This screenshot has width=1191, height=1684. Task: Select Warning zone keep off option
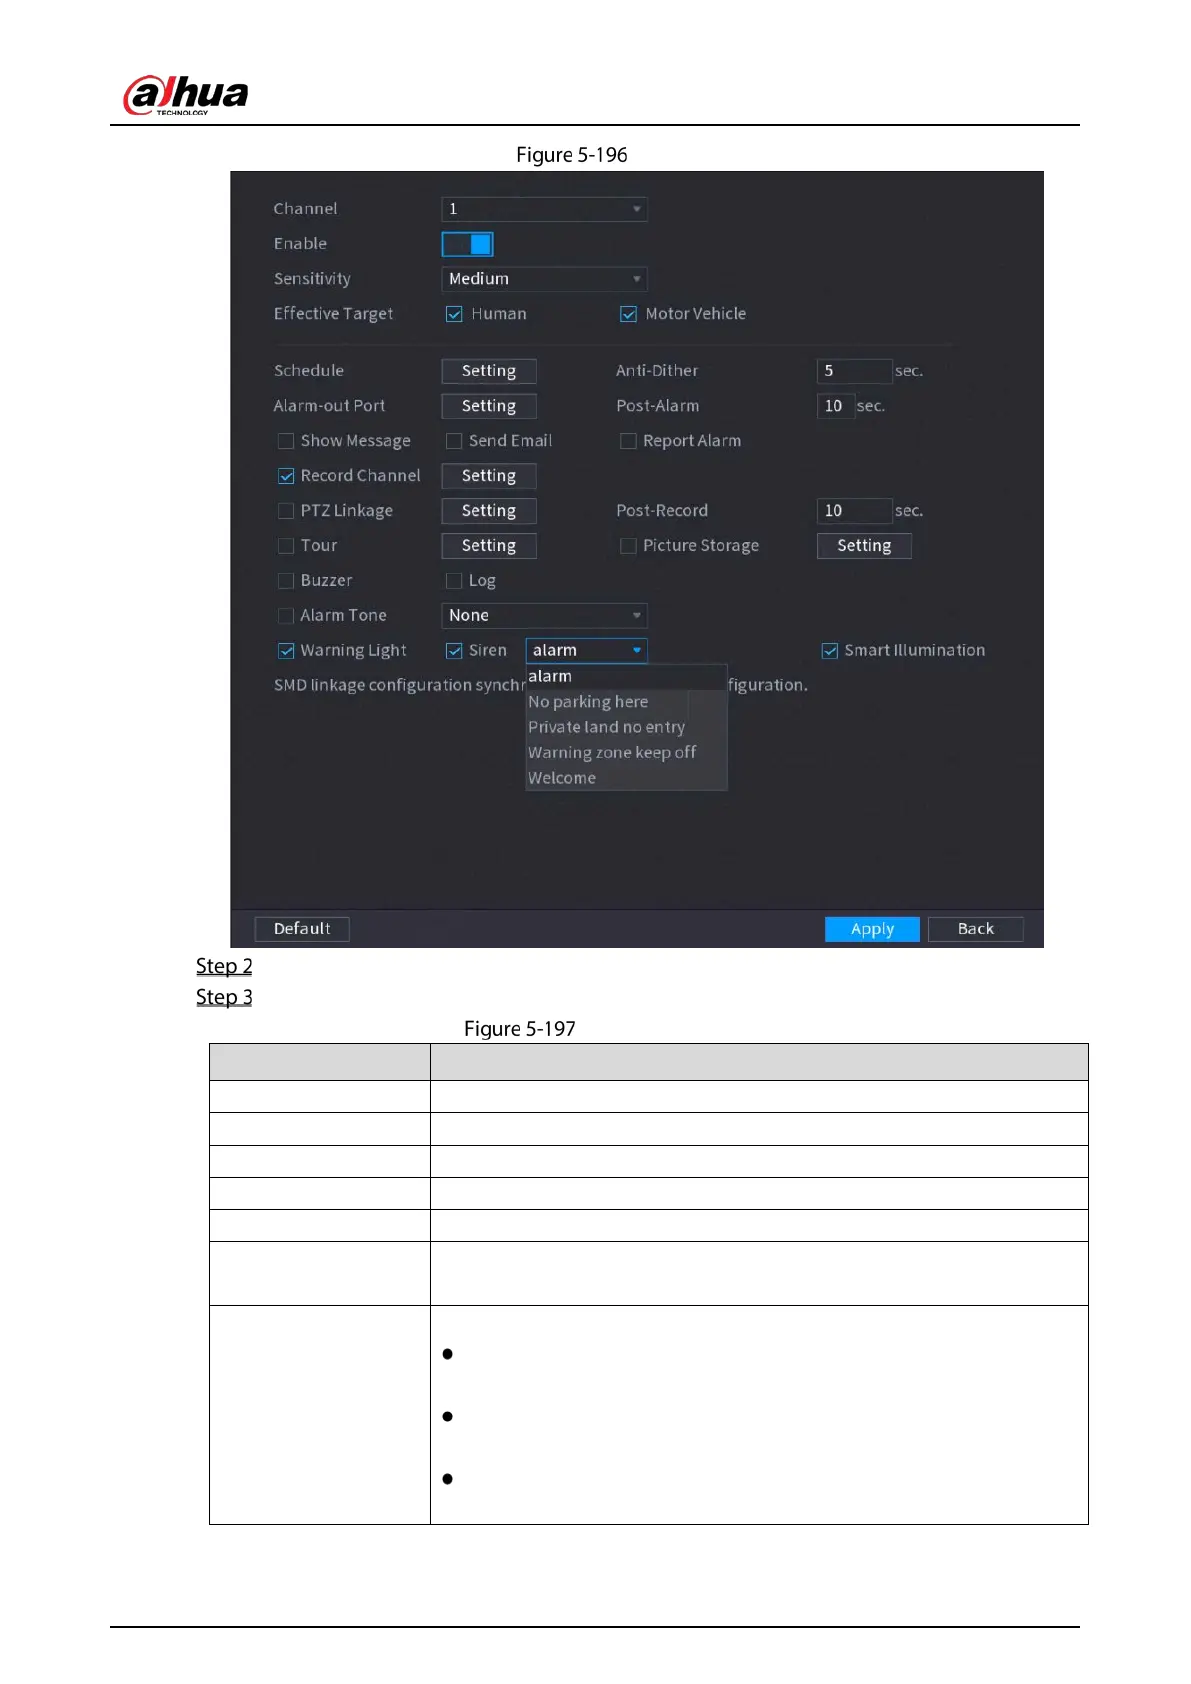pos(626,753)
